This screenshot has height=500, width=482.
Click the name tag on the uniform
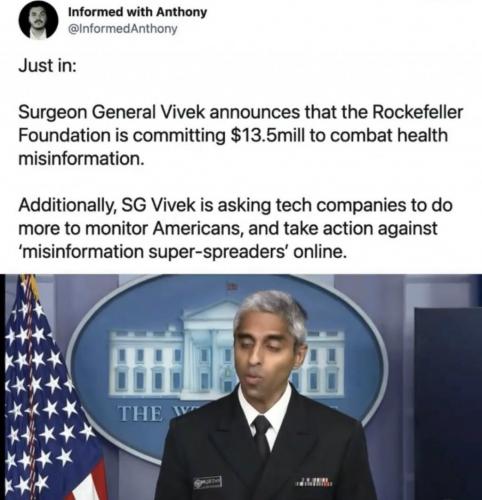[x=209, y=482]
